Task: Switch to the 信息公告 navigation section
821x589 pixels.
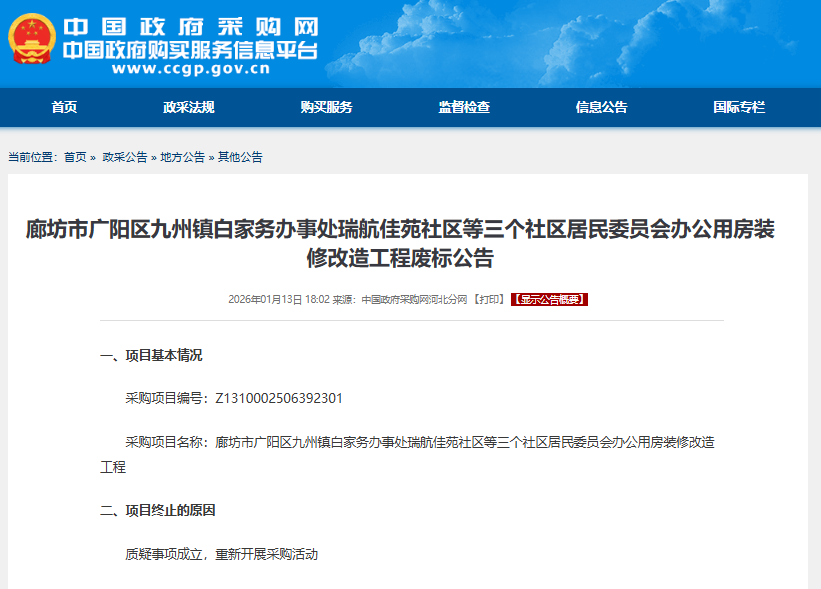Action: 601,107
